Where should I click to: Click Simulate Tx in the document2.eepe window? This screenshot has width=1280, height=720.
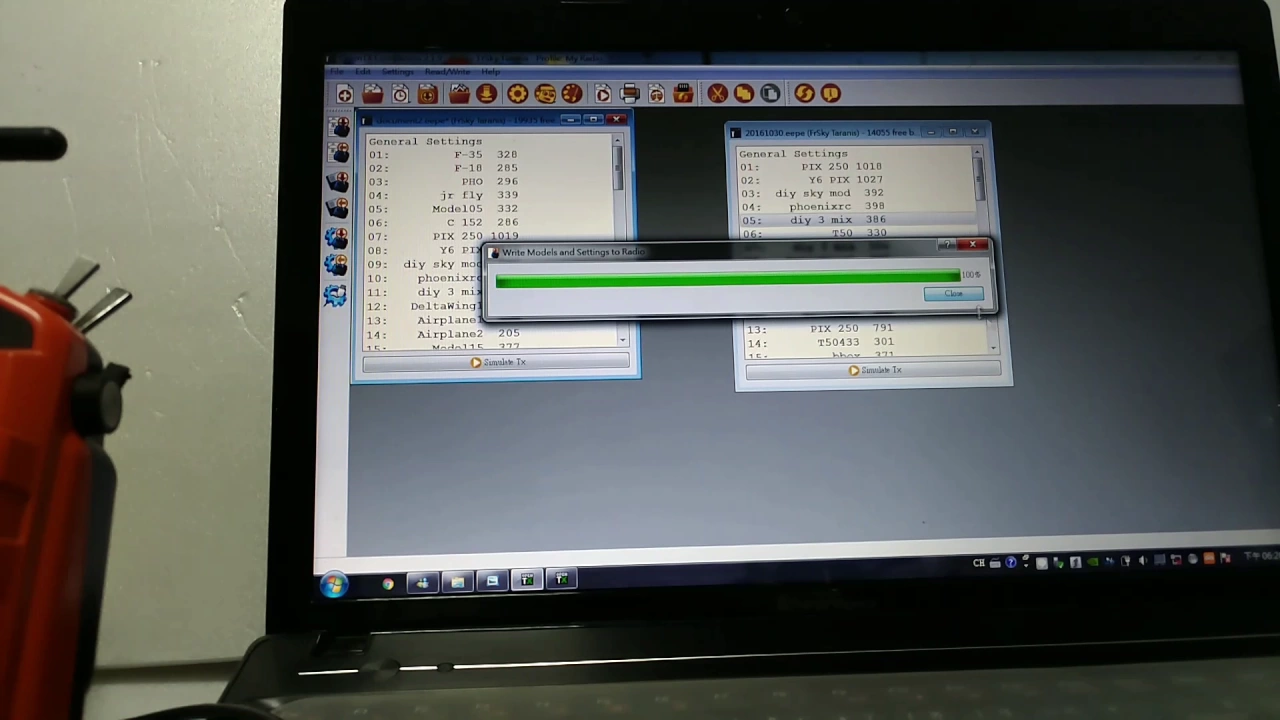pos(497,362)
